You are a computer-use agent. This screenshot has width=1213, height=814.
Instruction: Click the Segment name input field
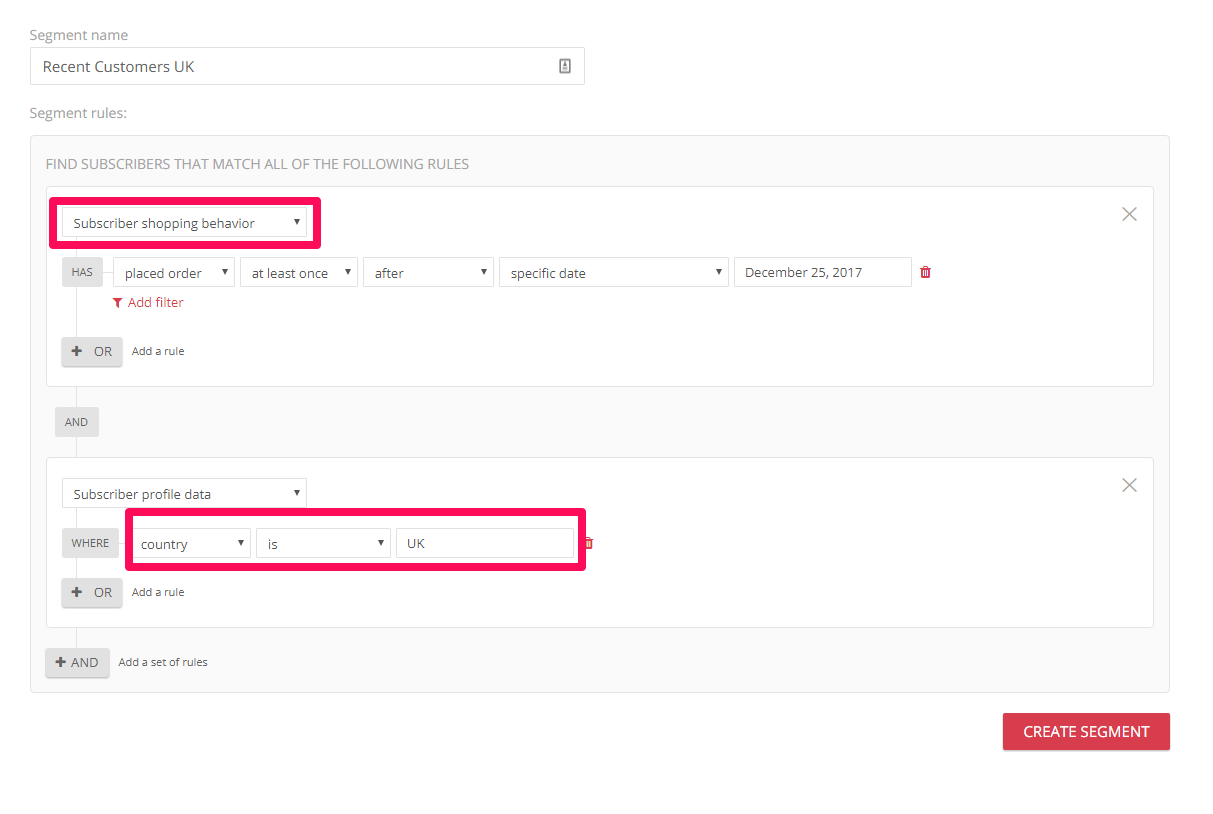(307, 66)
